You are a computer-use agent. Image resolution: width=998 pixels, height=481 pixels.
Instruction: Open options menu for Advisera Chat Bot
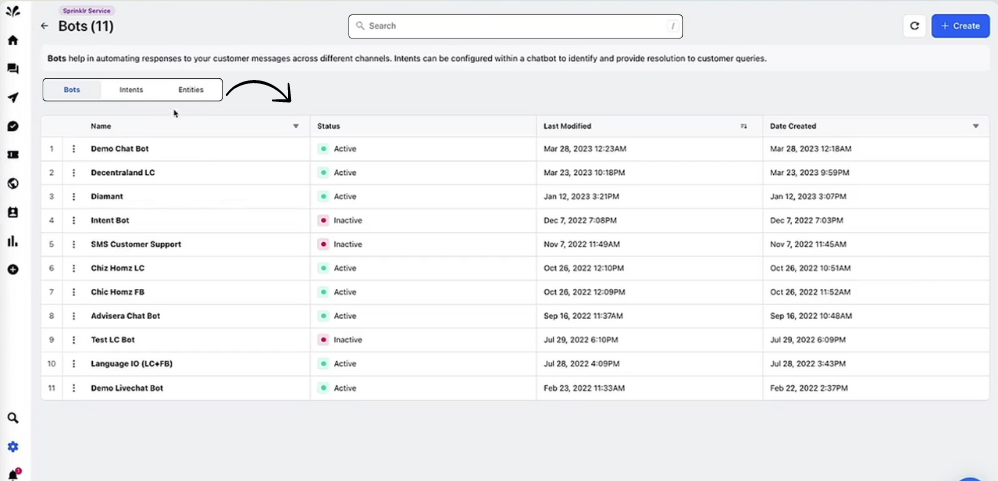point(74,316)
